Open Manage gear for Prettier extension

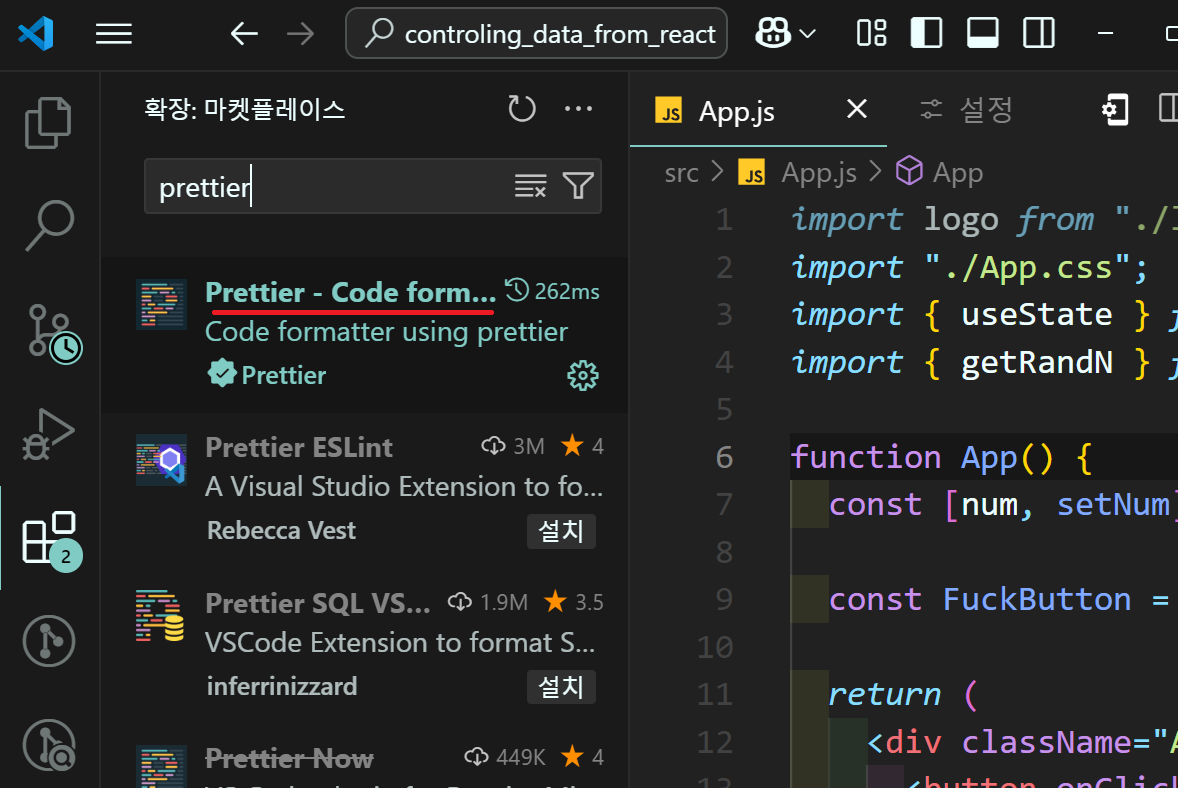[582, 376]
